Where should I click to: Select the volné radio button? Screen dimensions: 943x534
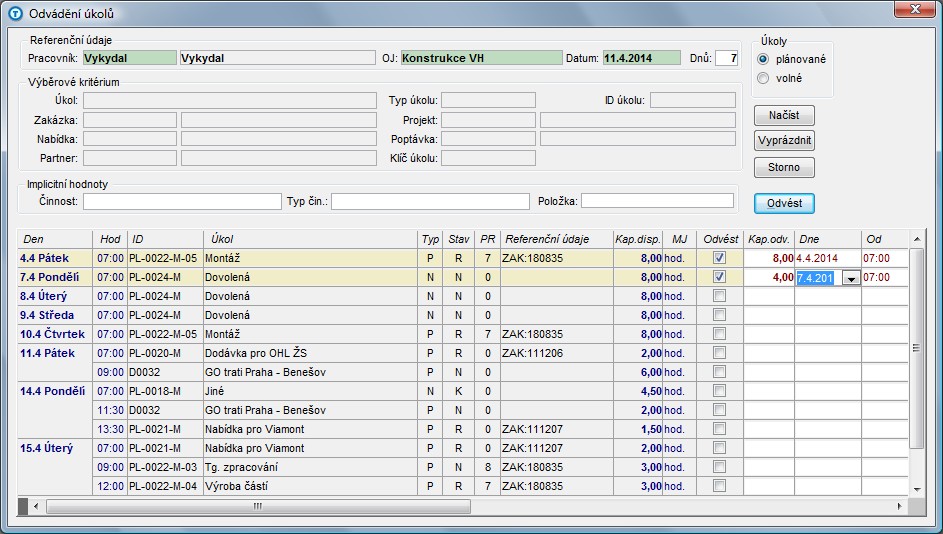tap(763, 78)
